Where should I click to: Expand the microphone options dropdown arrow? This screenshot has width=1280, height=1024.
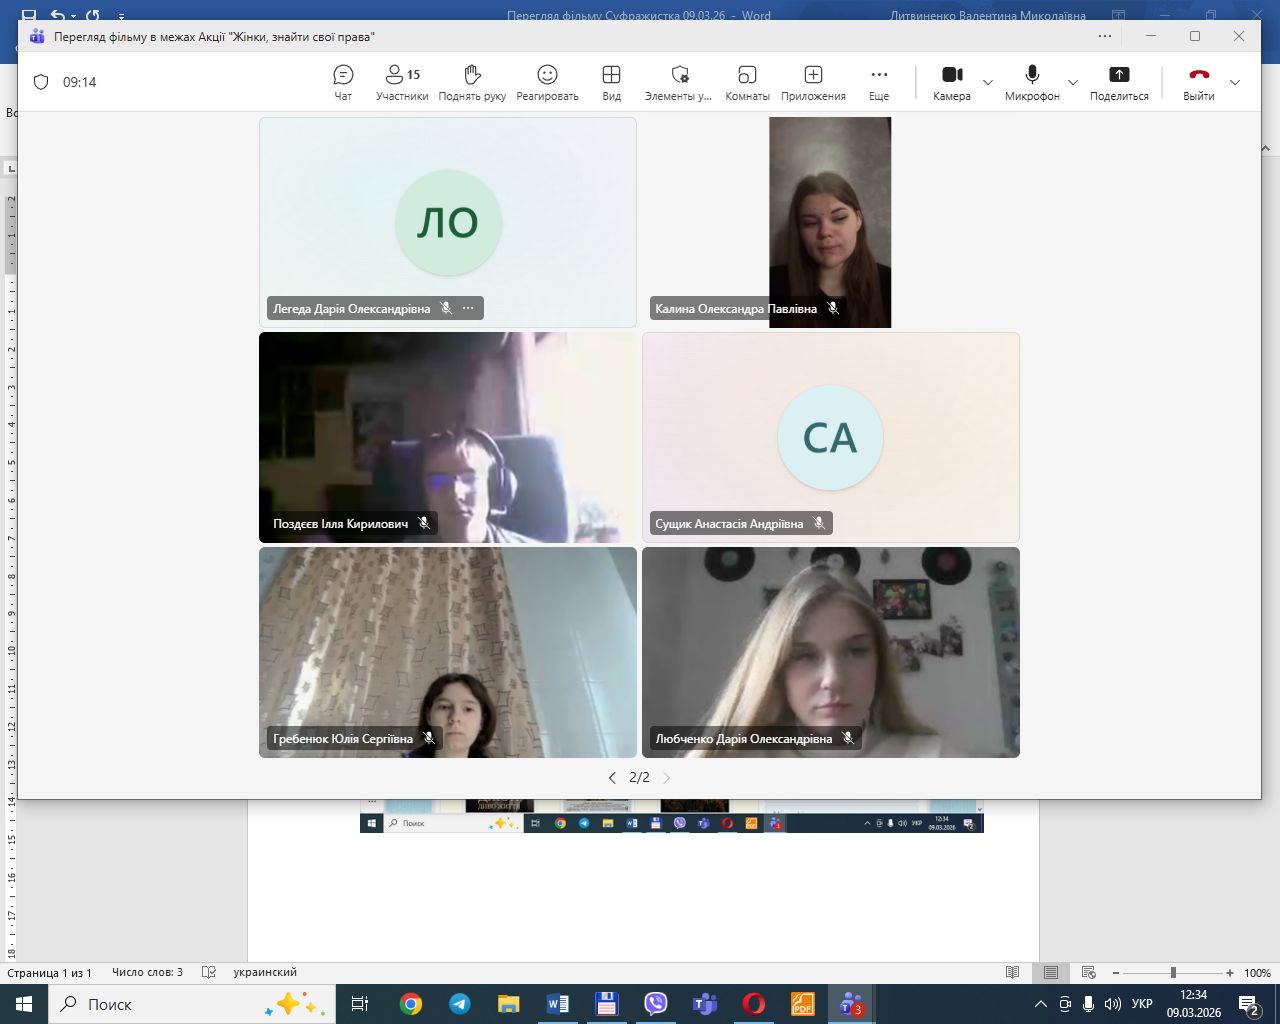pos(1073,83)
